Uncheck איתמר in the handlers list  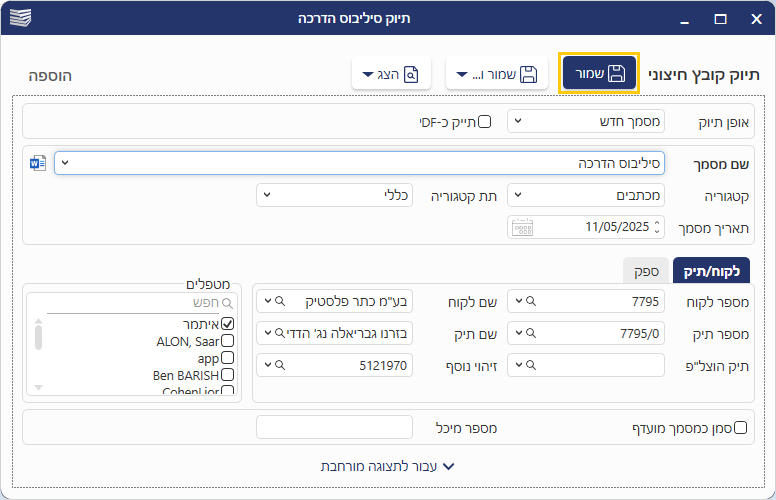(228, 324)
